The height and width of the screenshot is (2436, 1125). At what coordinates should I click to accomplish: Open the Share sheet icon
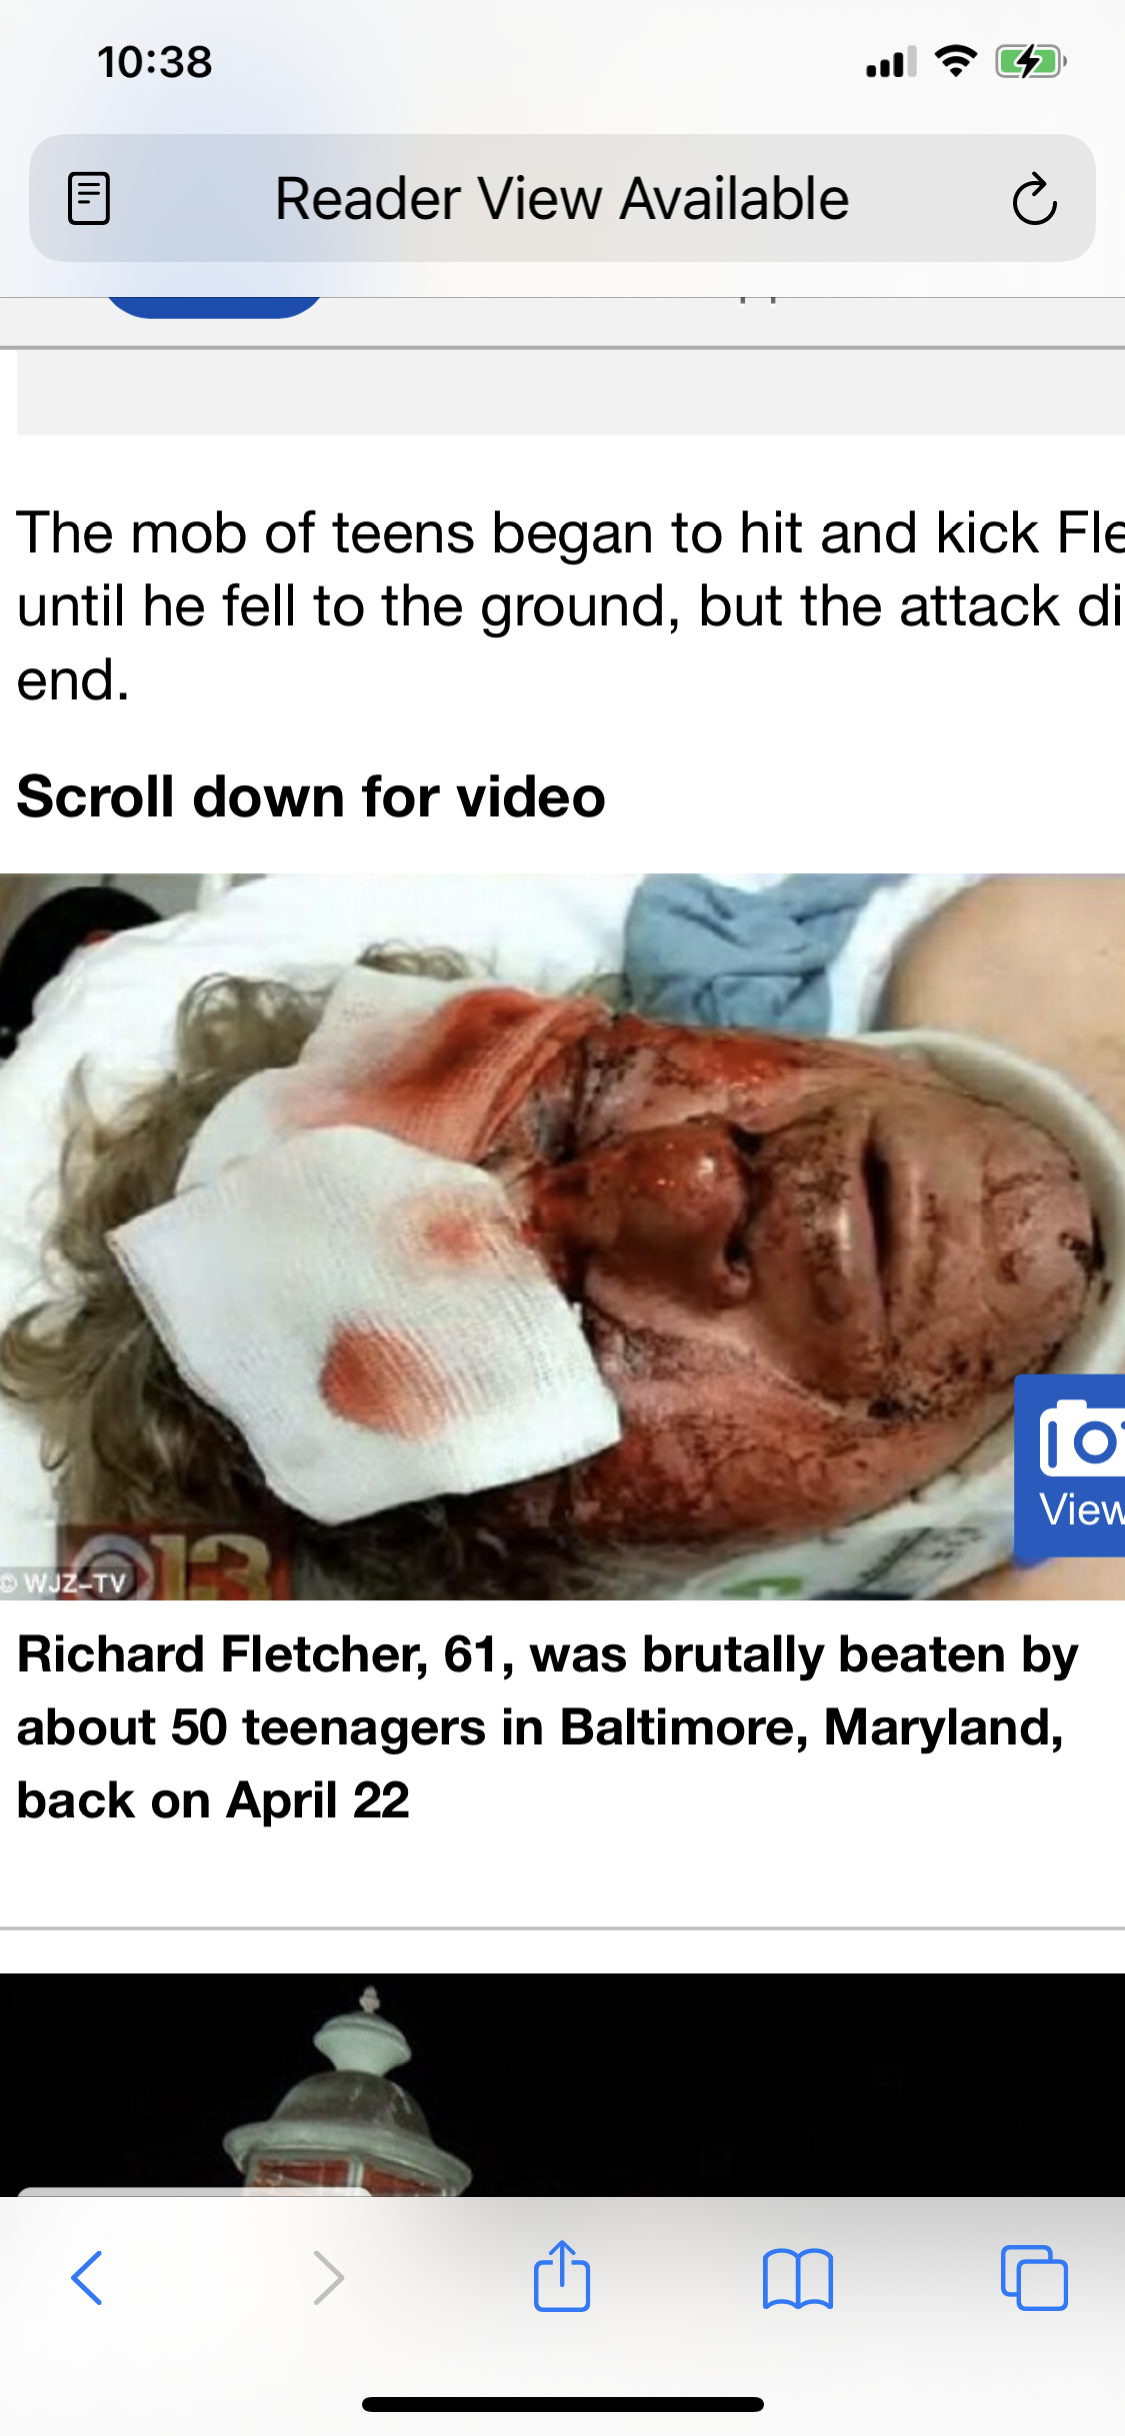pyautogui.click(x=562, y=2275)
